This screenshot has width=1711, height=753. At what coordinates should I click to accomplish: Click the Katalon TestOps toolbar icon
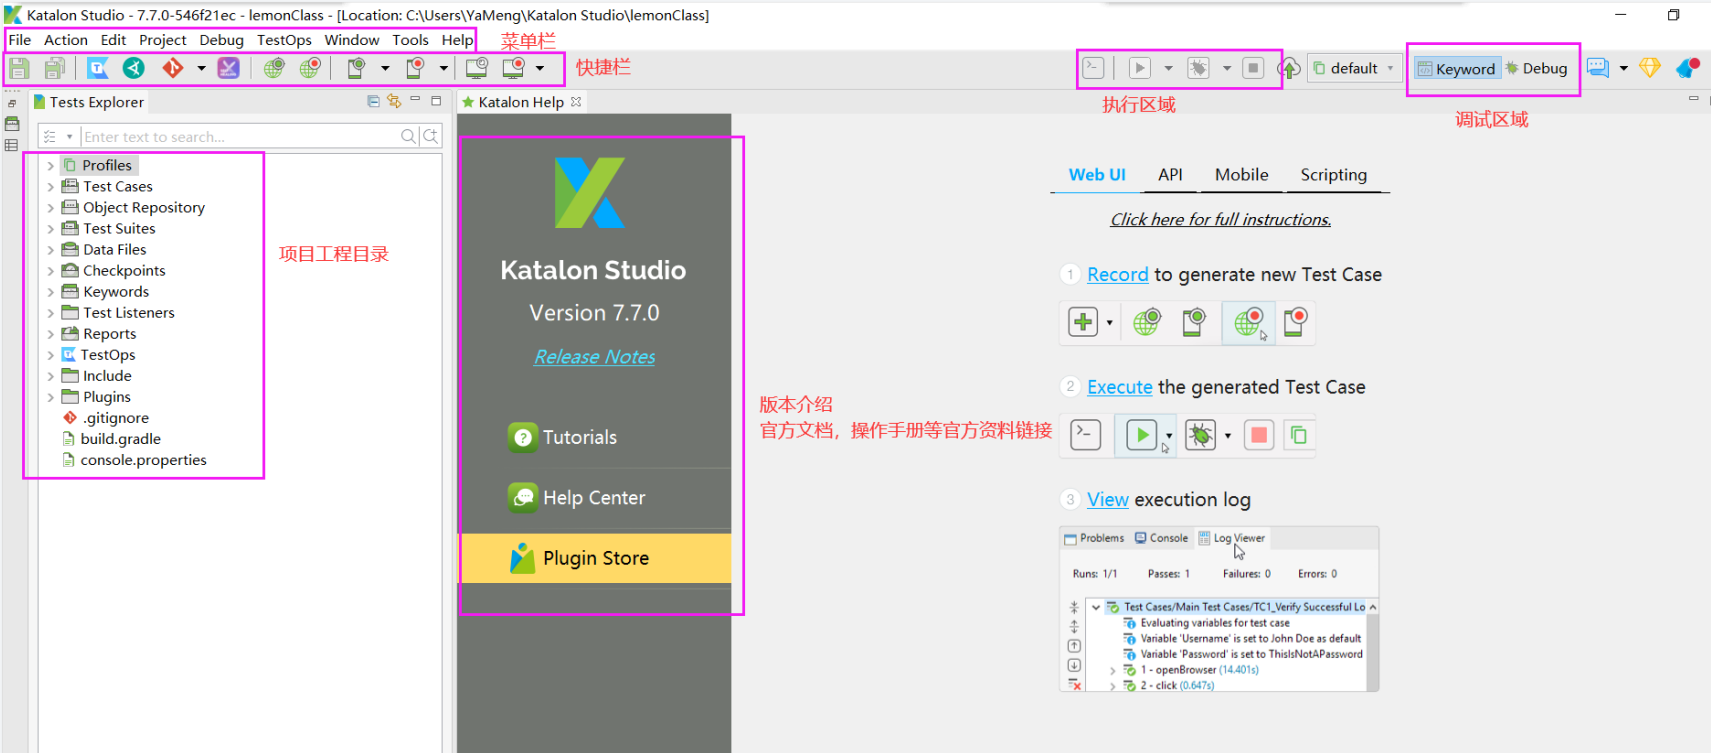98,68
